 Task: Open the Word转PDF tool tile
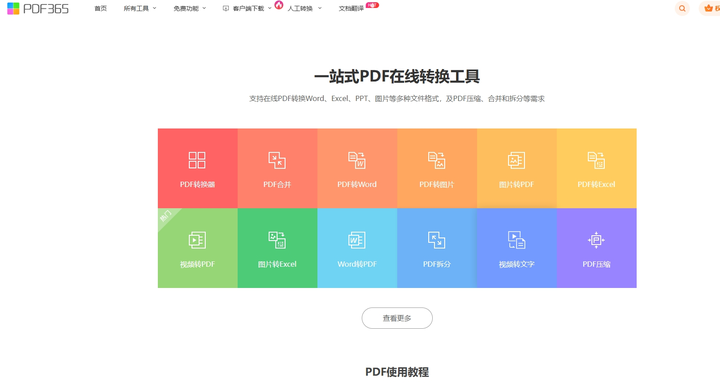point(357,248)
